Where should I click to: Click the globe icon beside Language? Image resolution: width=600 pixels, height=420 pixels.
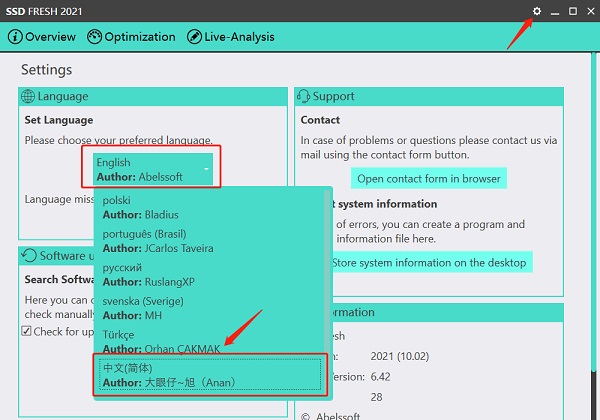(x=28, y=96)
